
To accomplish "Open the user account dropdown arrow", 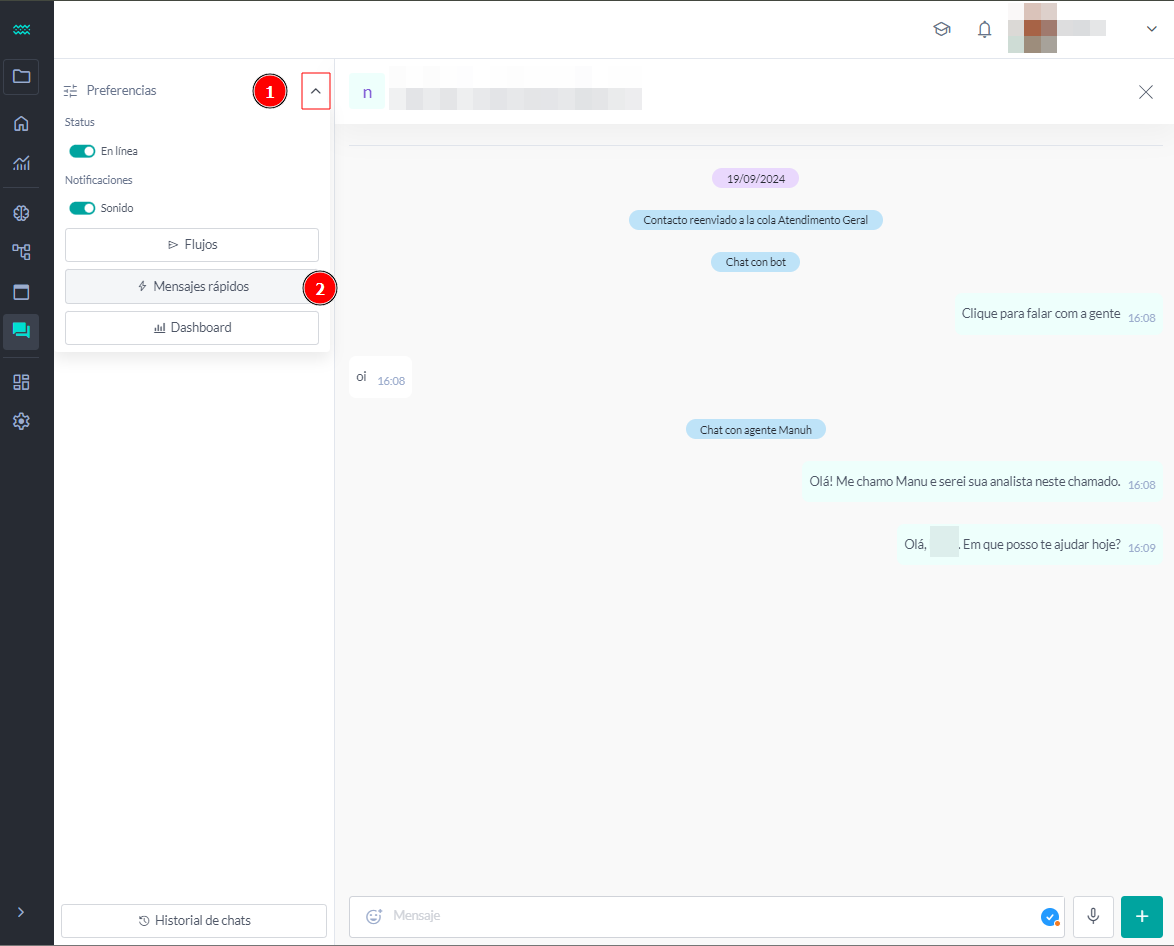I will pyautogui.click(x=1151, y=29).
